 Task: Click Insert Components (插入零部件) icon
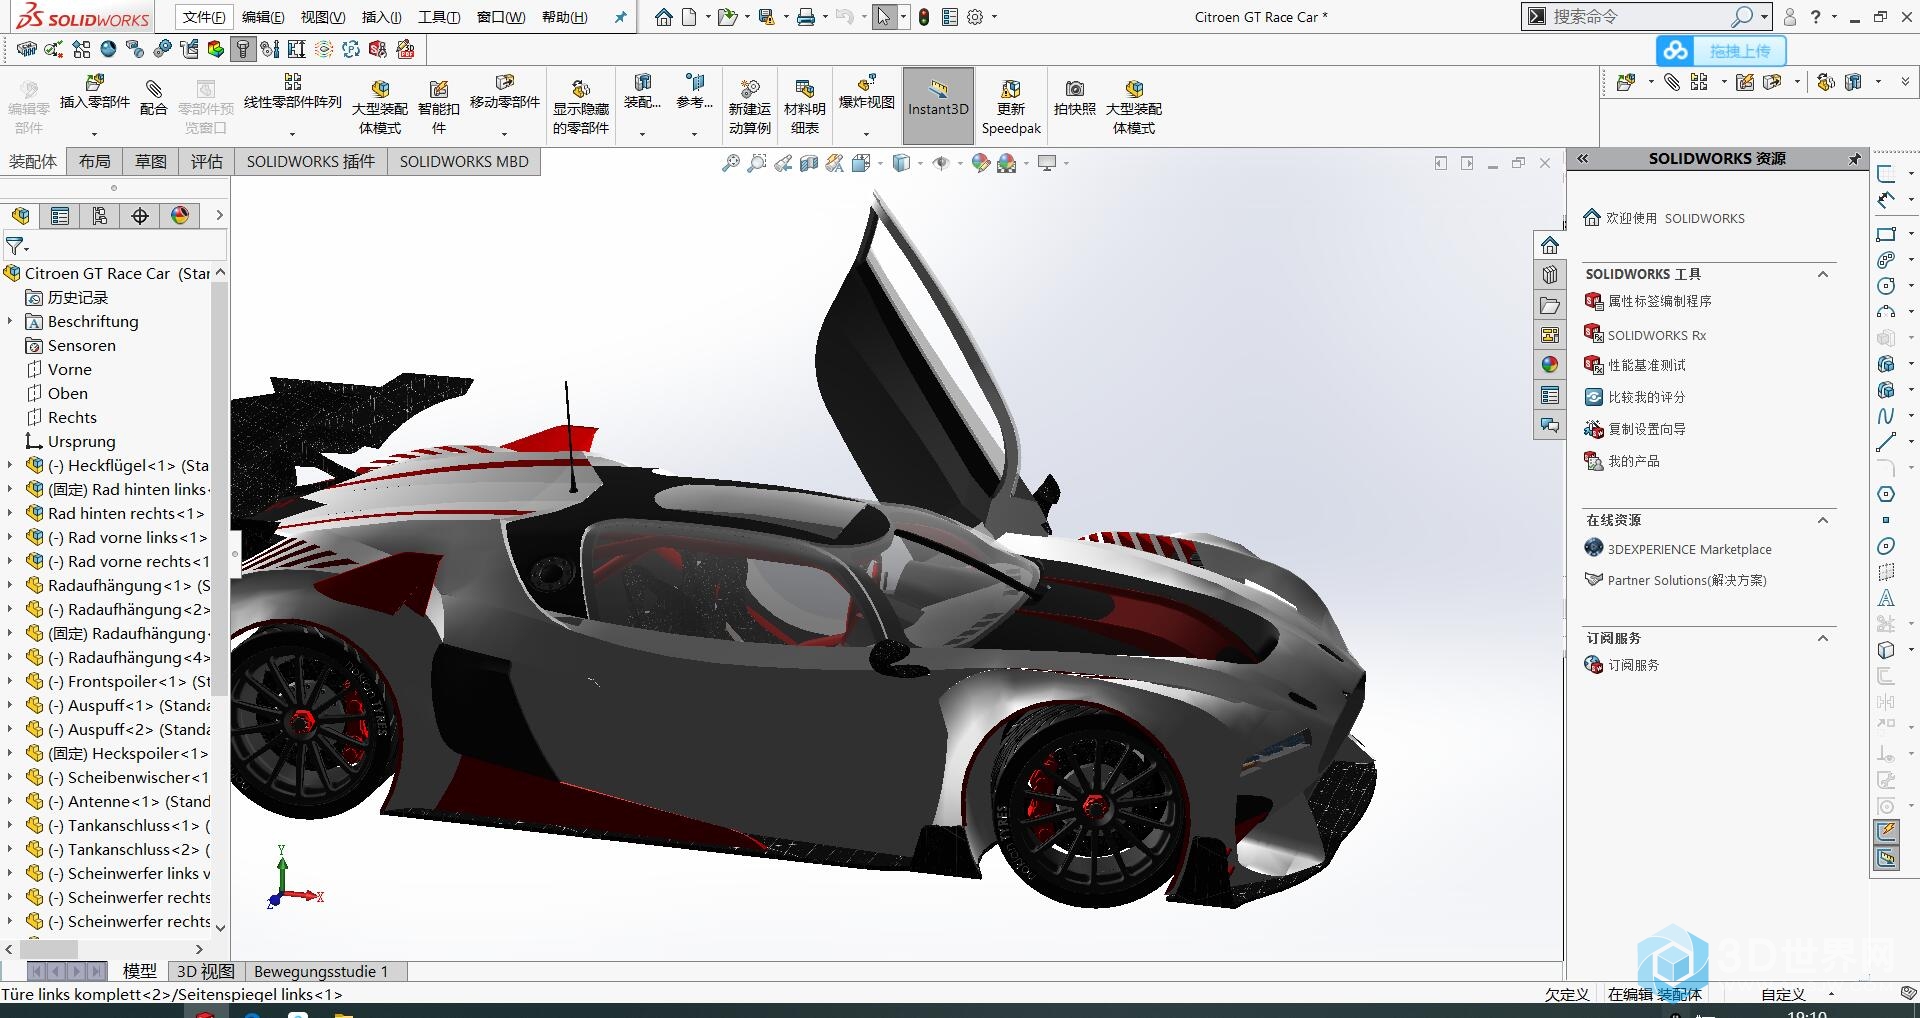tap(95, 91)
